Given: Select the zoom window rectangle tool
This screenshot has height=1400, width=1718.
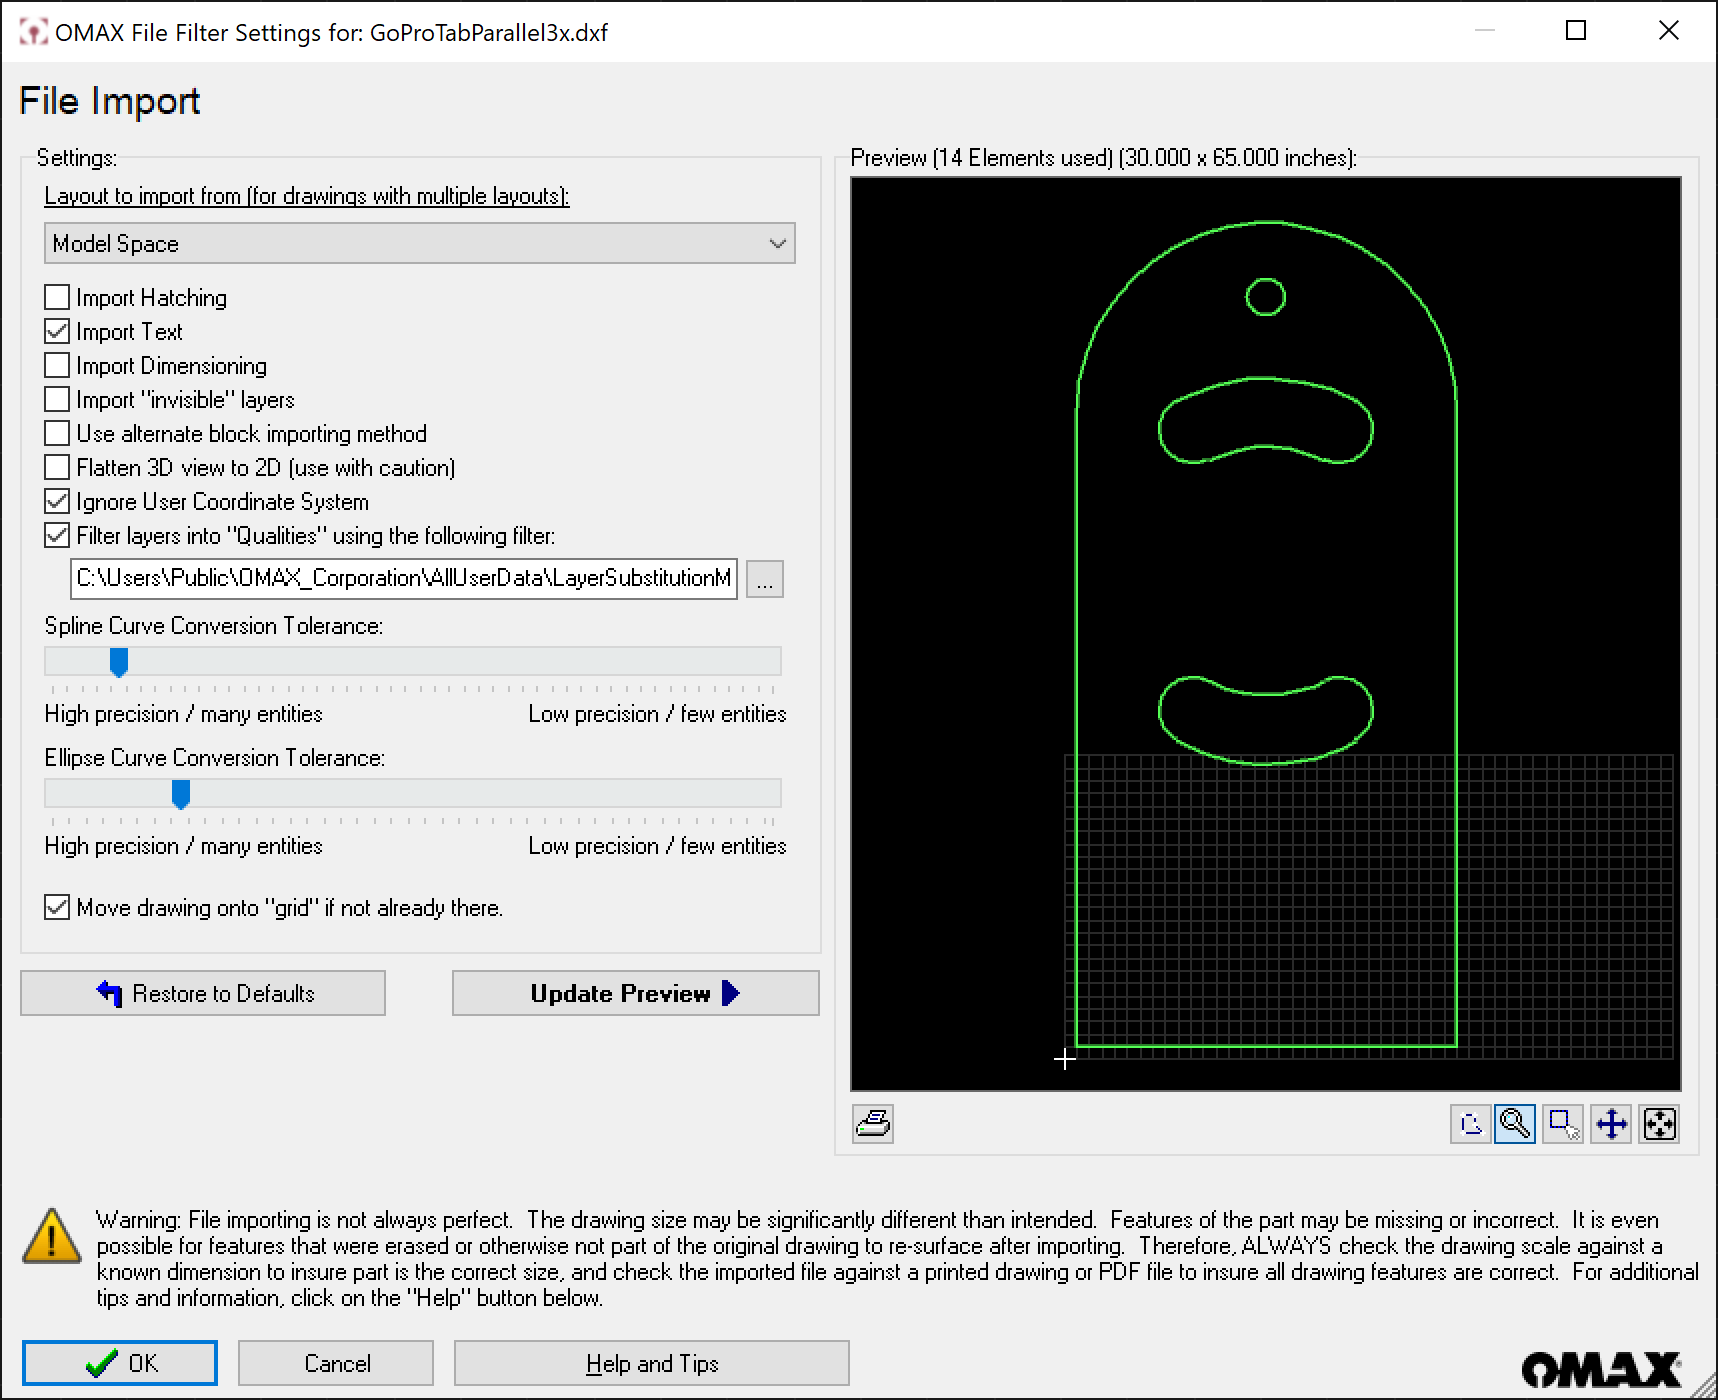Looking at the screenshot, I should (1563, 1124).
